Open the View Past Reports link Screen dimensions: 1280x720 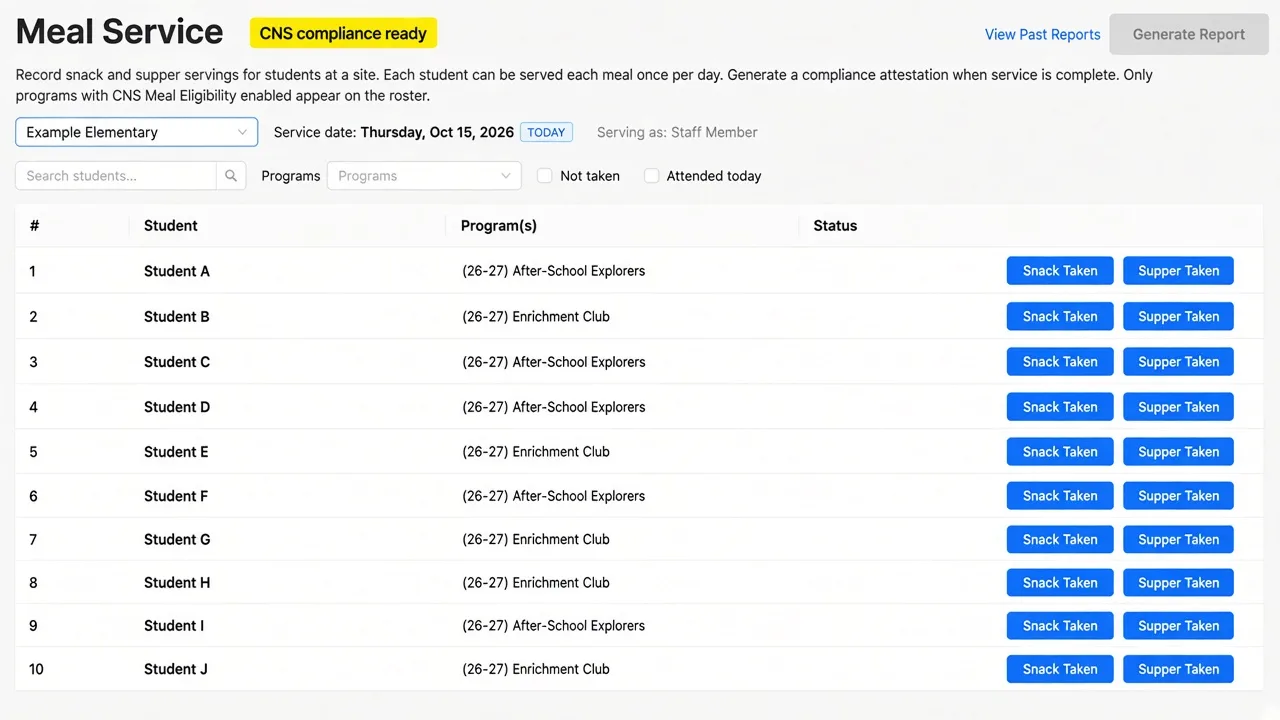tap(1042, 34)
